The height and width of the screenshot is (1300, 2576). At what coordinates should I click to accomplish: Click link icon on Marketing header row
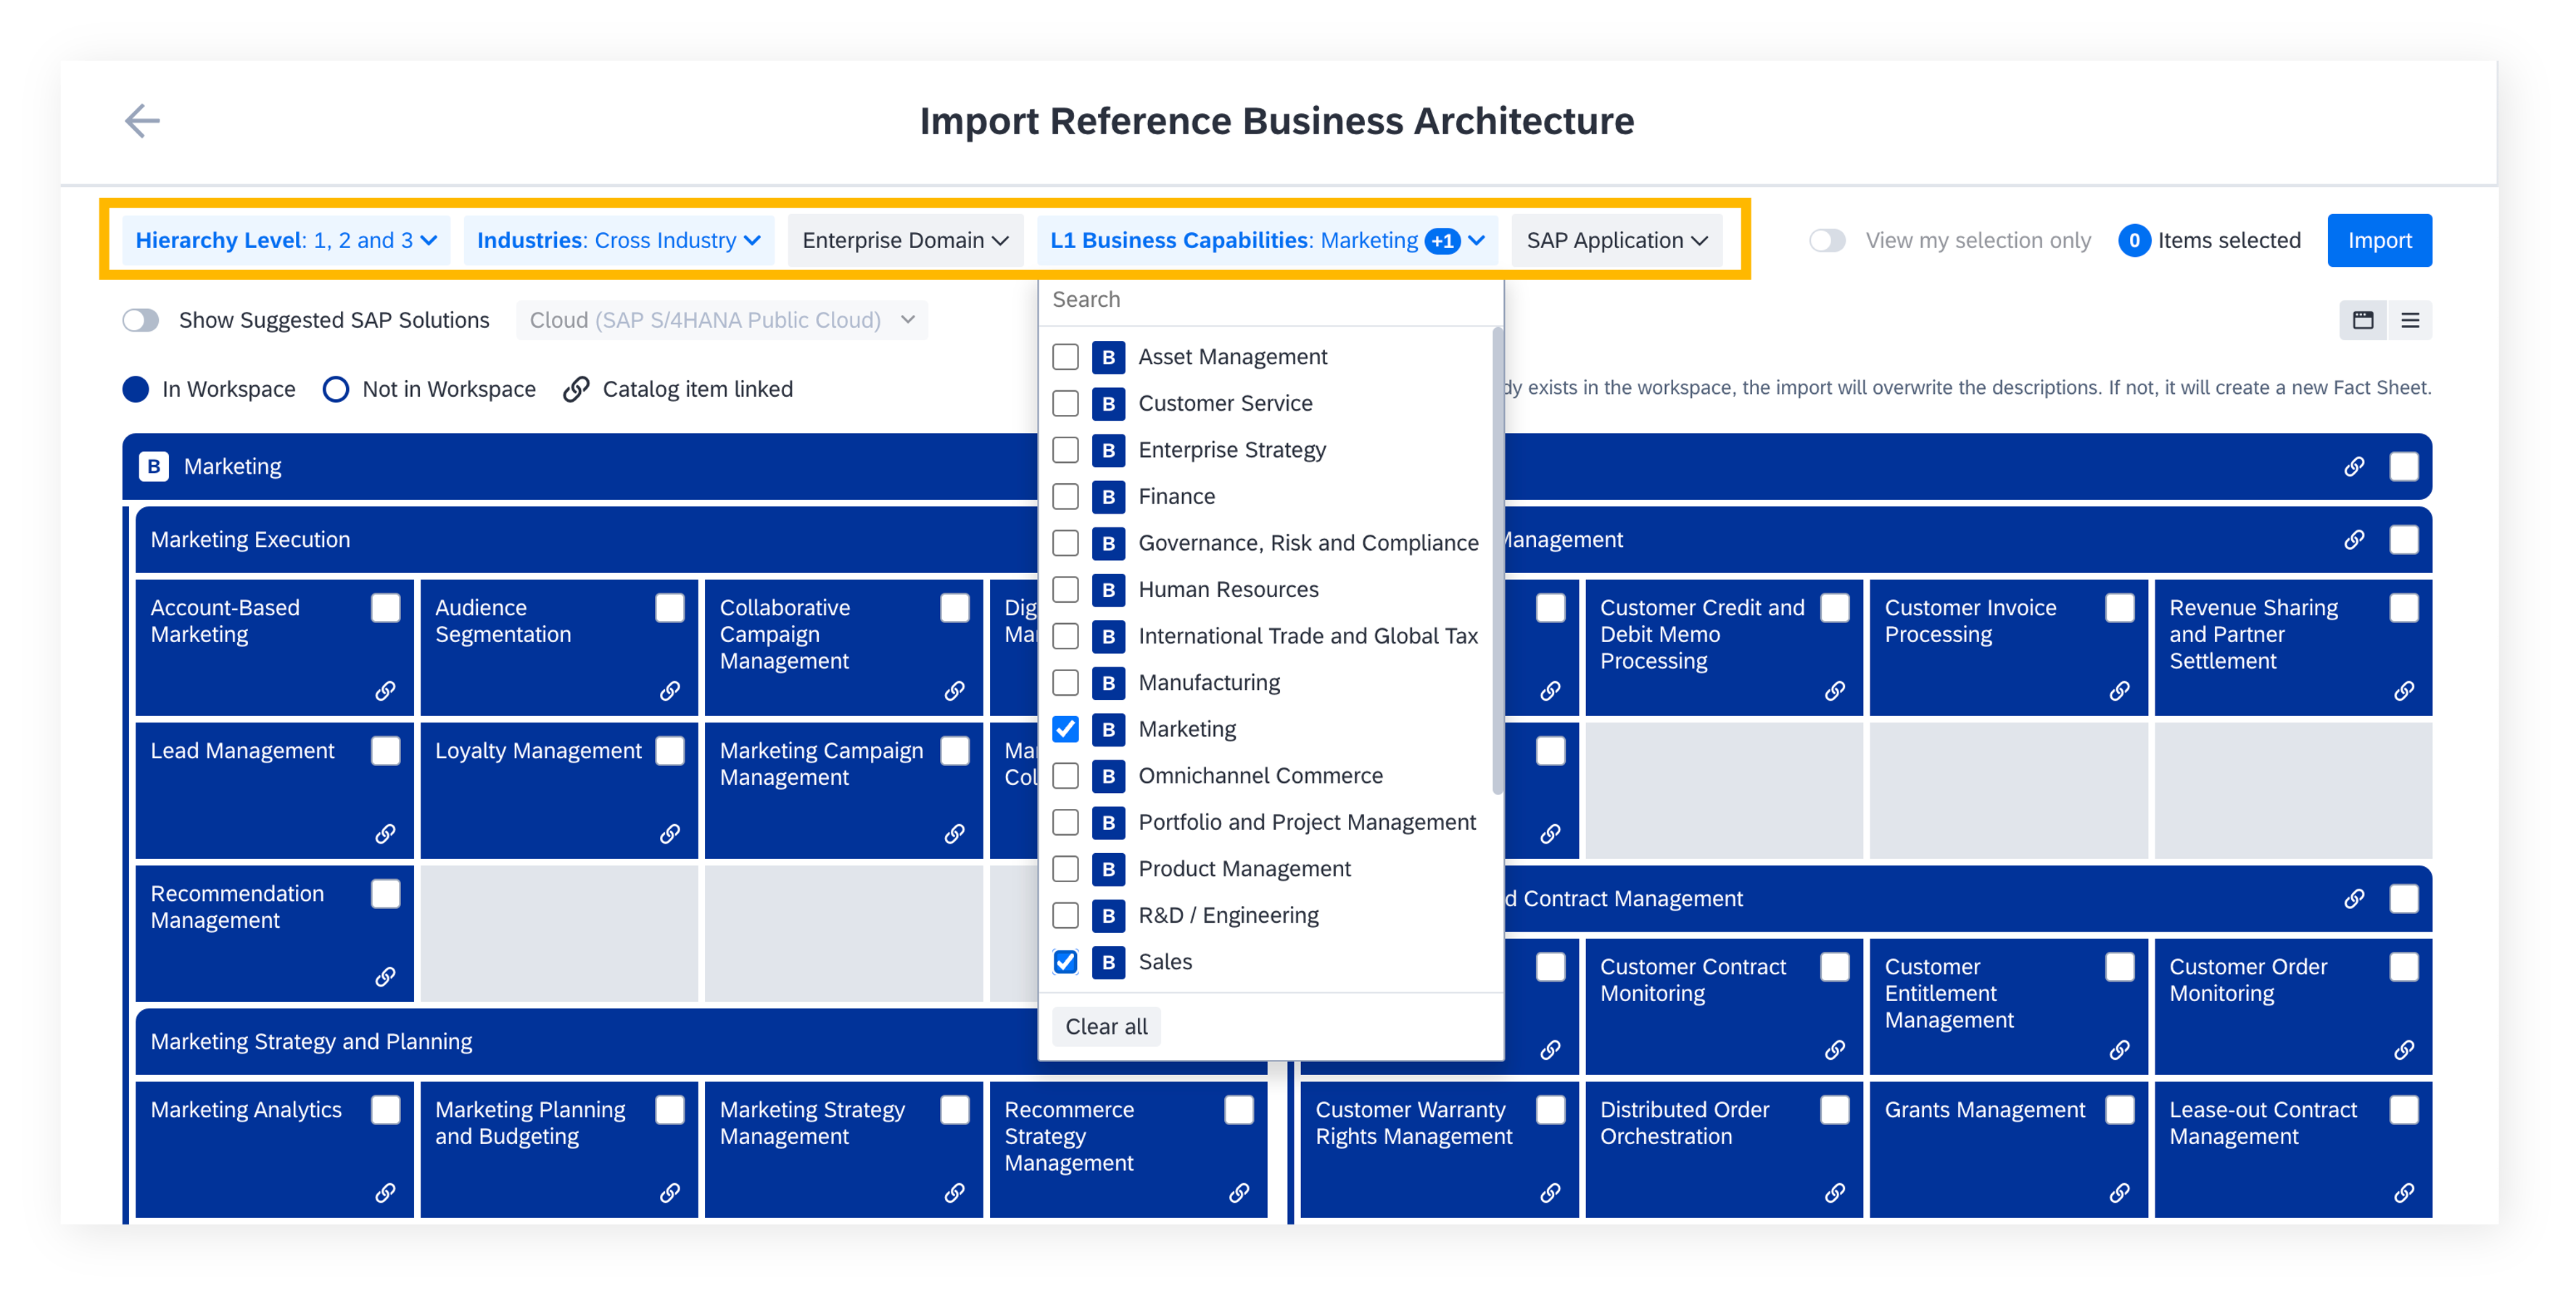pyautogui.click(x=2354, y=466)
